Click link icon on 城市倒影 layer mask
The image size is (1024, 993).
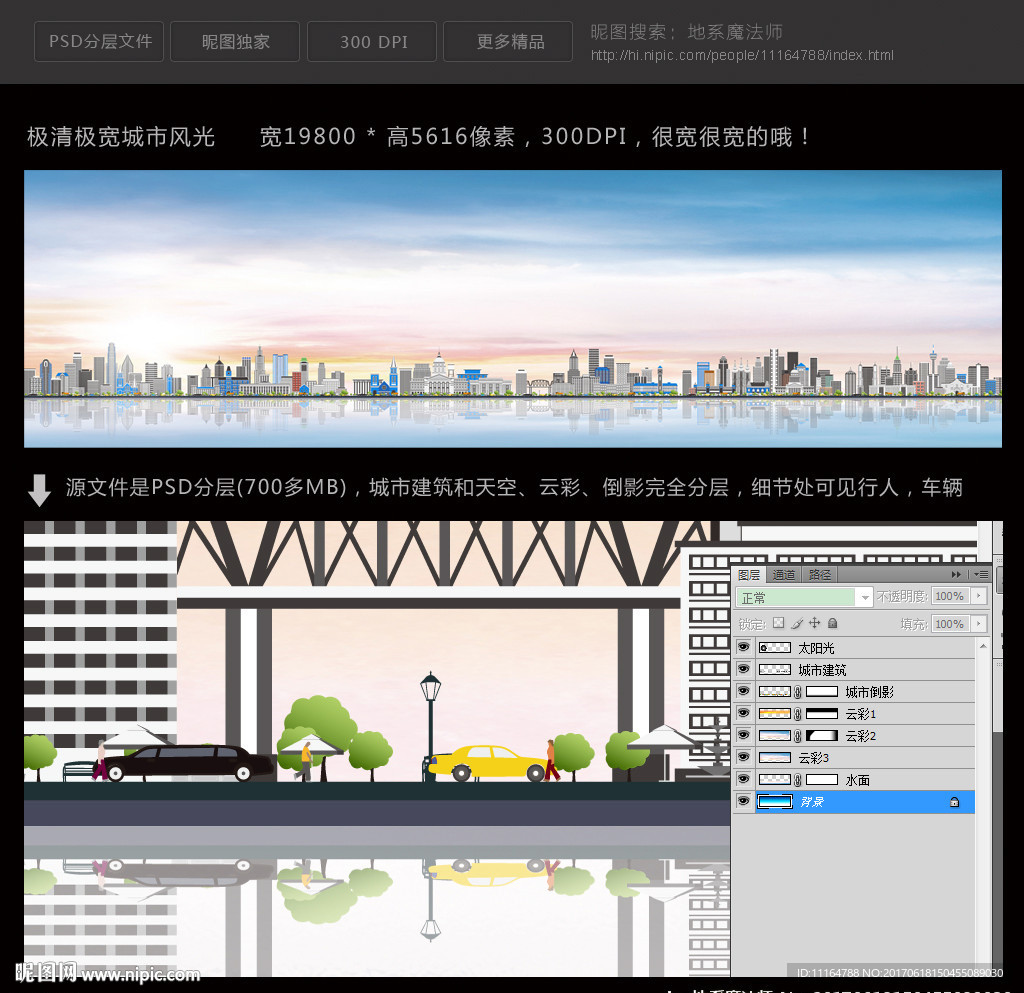(797, 692)
